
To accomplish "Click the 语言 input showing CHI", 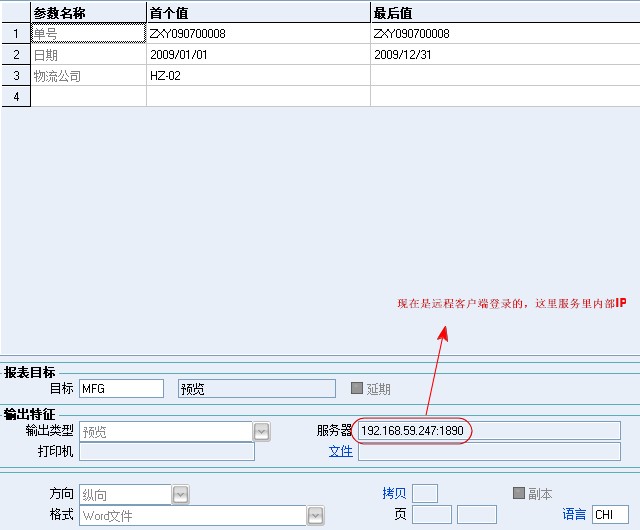I will pyautogui.click(x=610, y=515).
